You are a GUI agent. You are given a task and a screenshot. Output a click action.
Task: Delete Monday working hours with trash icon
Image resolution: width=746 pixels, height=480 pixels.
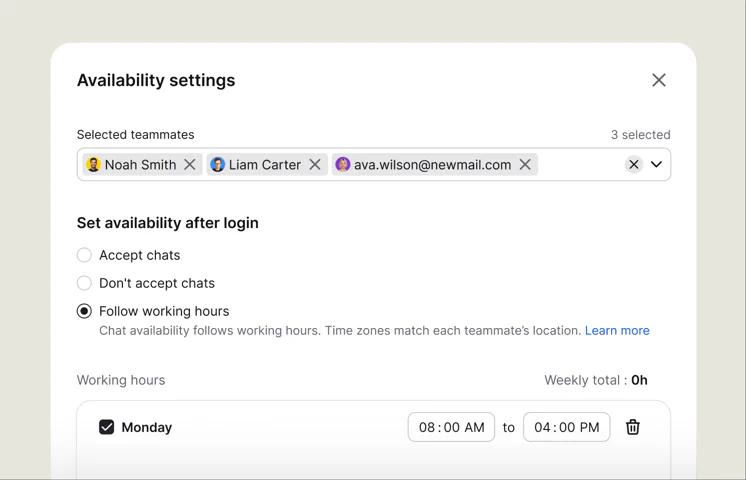pos(633,427)
